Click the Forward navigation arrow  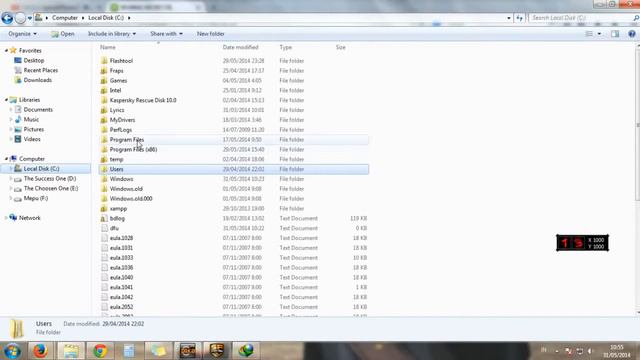click(x=20, y=18)
